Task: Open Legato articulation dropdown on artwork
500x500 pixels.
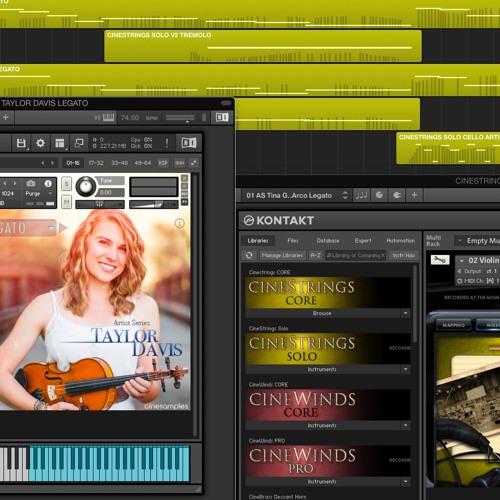Action: [51, 228]
